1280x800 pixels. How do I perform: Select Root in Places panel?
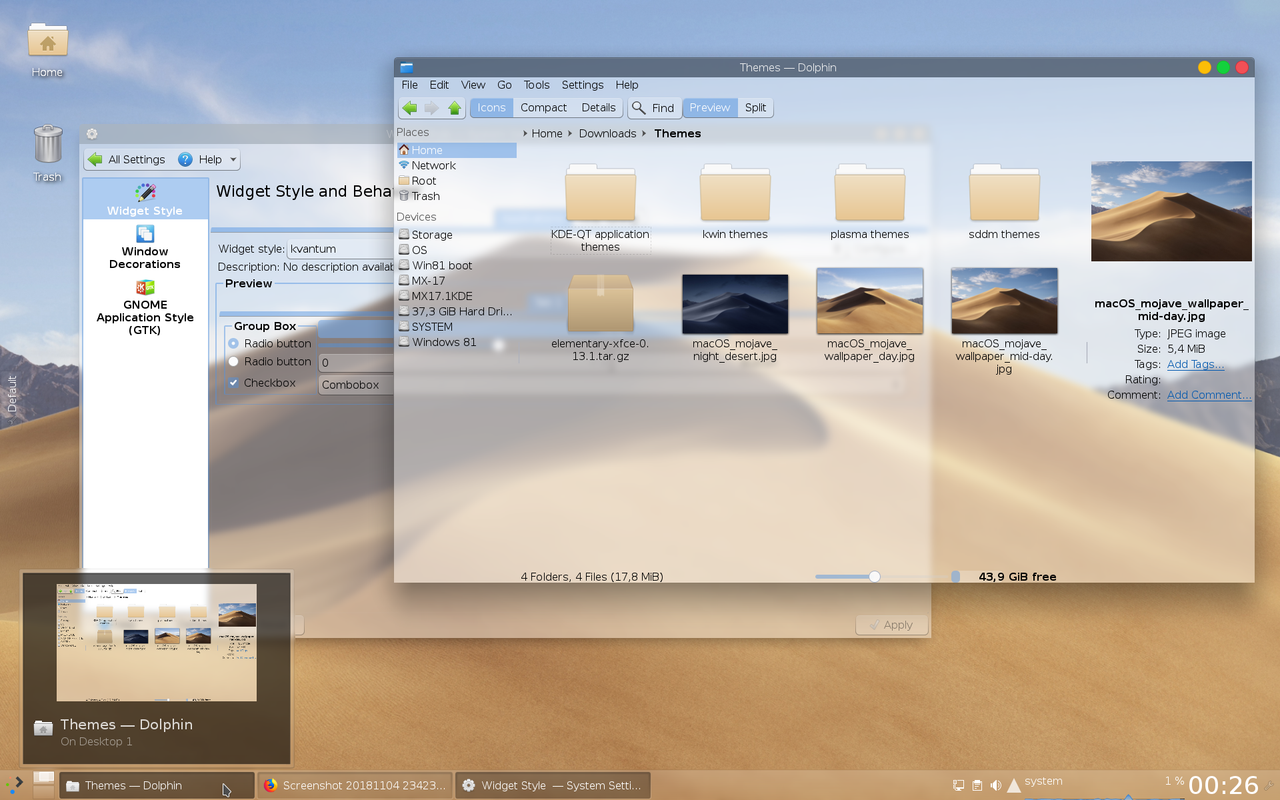point(456,181)
